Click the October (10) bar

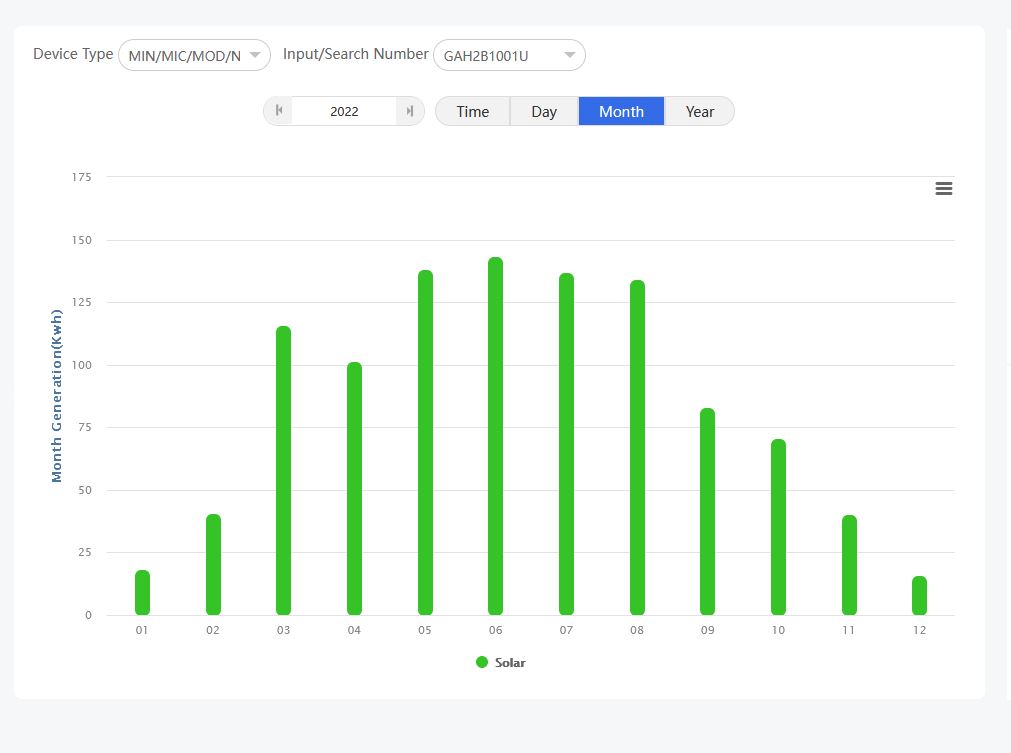[x=778, y=527]
